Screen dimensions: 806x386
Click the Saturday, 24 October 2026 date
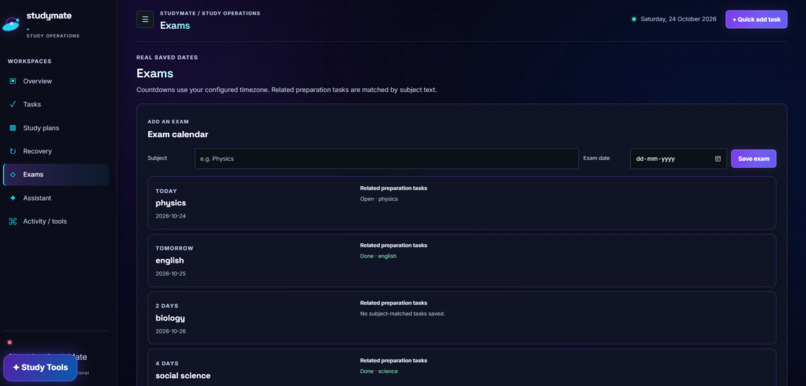point(678,19)
